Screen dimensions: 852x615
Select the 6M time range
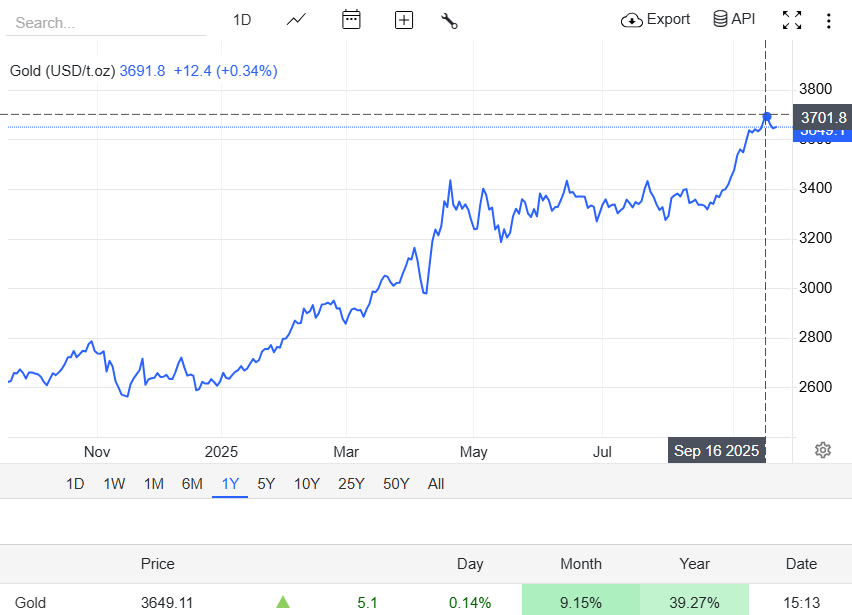click(x=192, y=484)
